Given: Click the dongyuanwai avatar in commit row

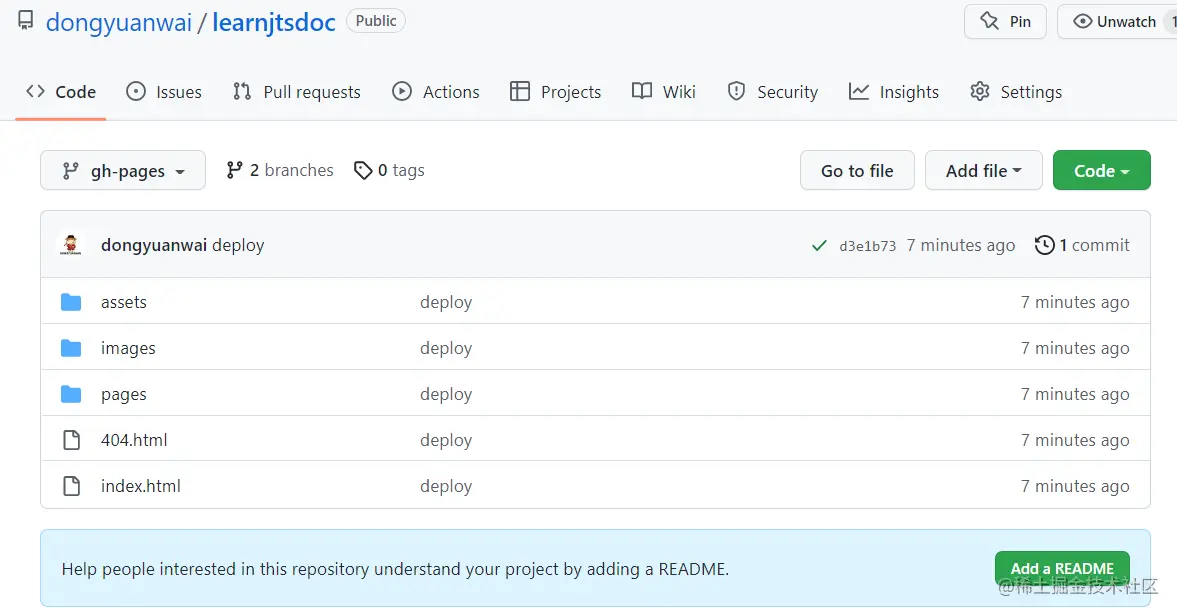Looking at the screenshot, I should point(71,245).
